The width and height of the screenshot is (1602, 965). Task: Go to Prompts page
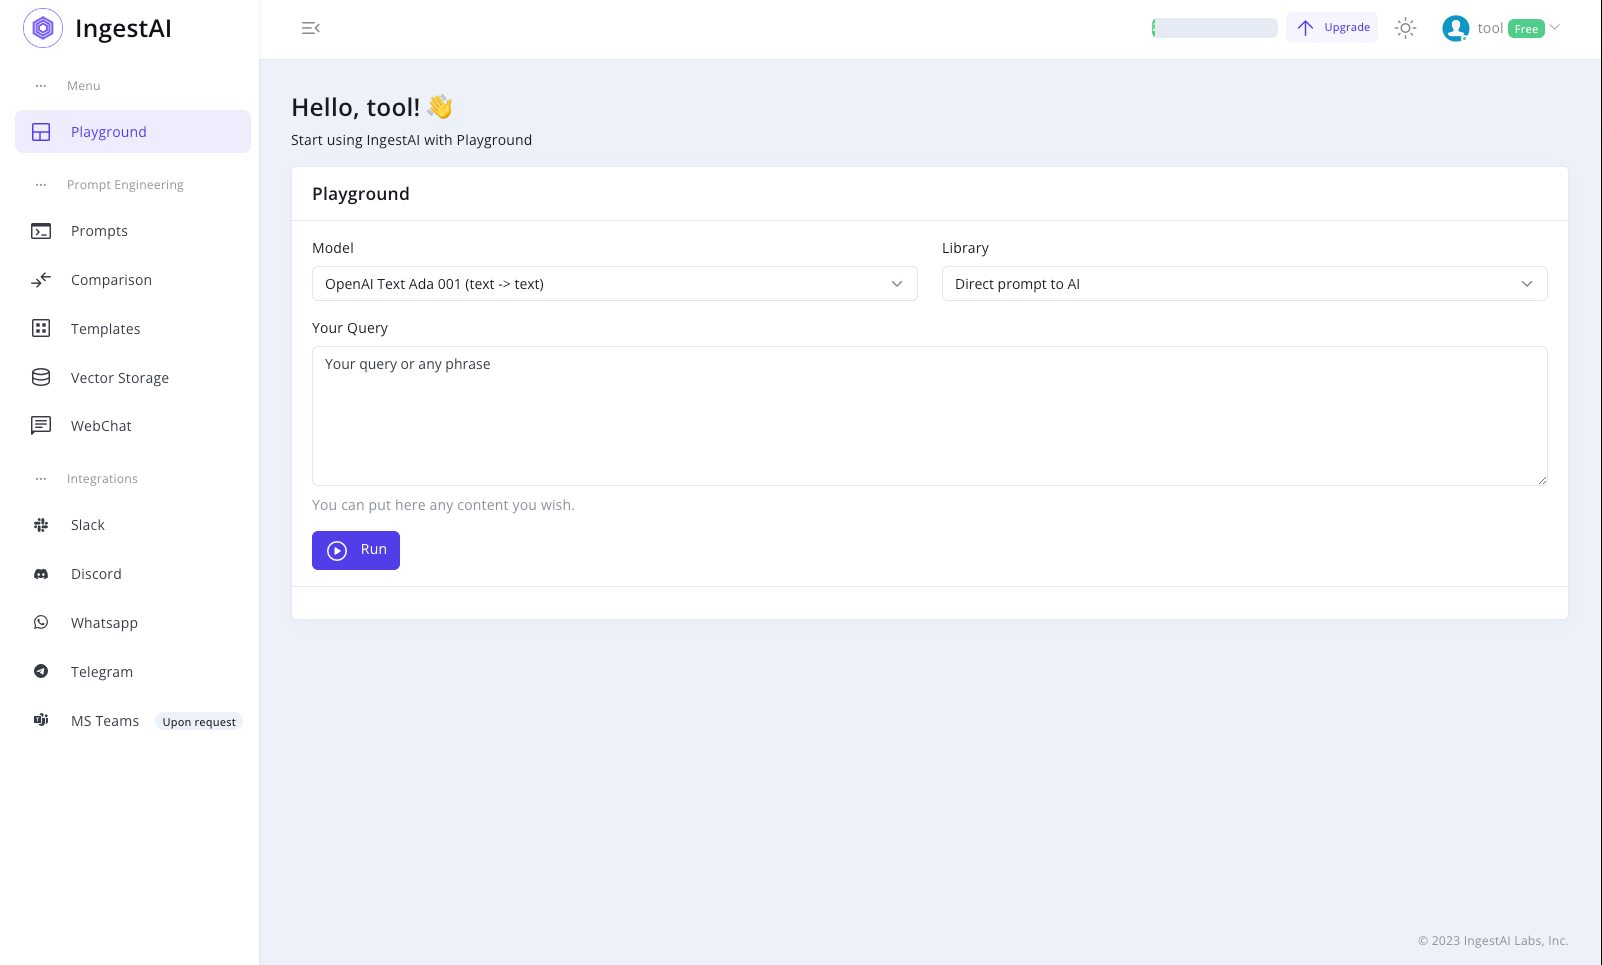[x=133, y=231]
